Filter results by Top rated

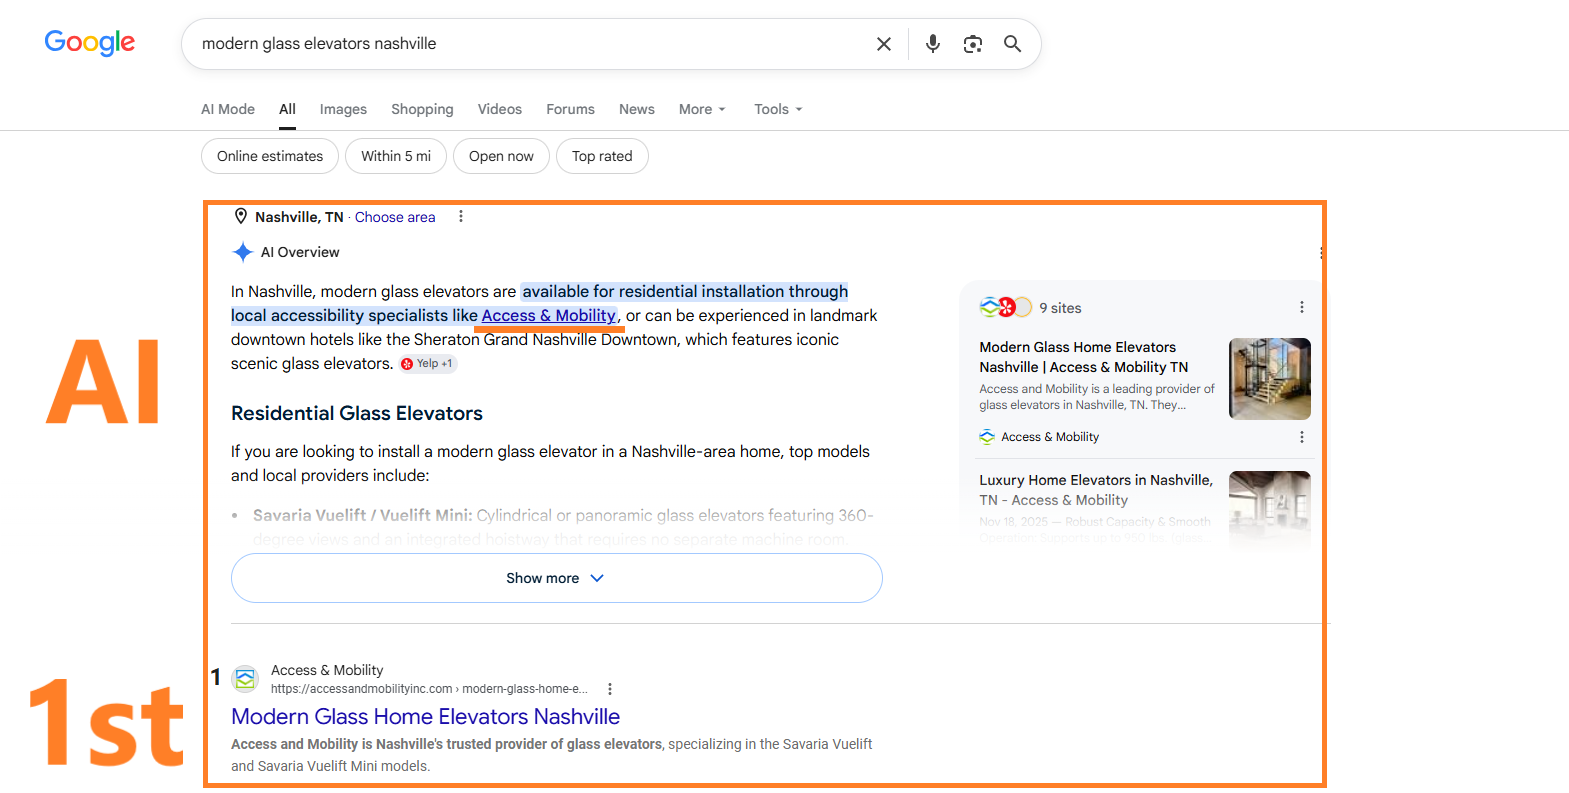pos(602,156)
